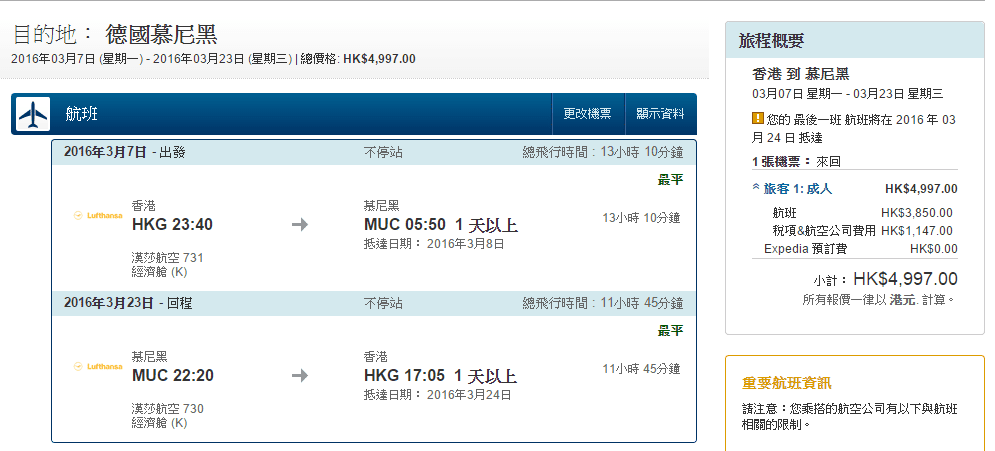Click the airplane icon beside 航班

[x=32, y=115]
